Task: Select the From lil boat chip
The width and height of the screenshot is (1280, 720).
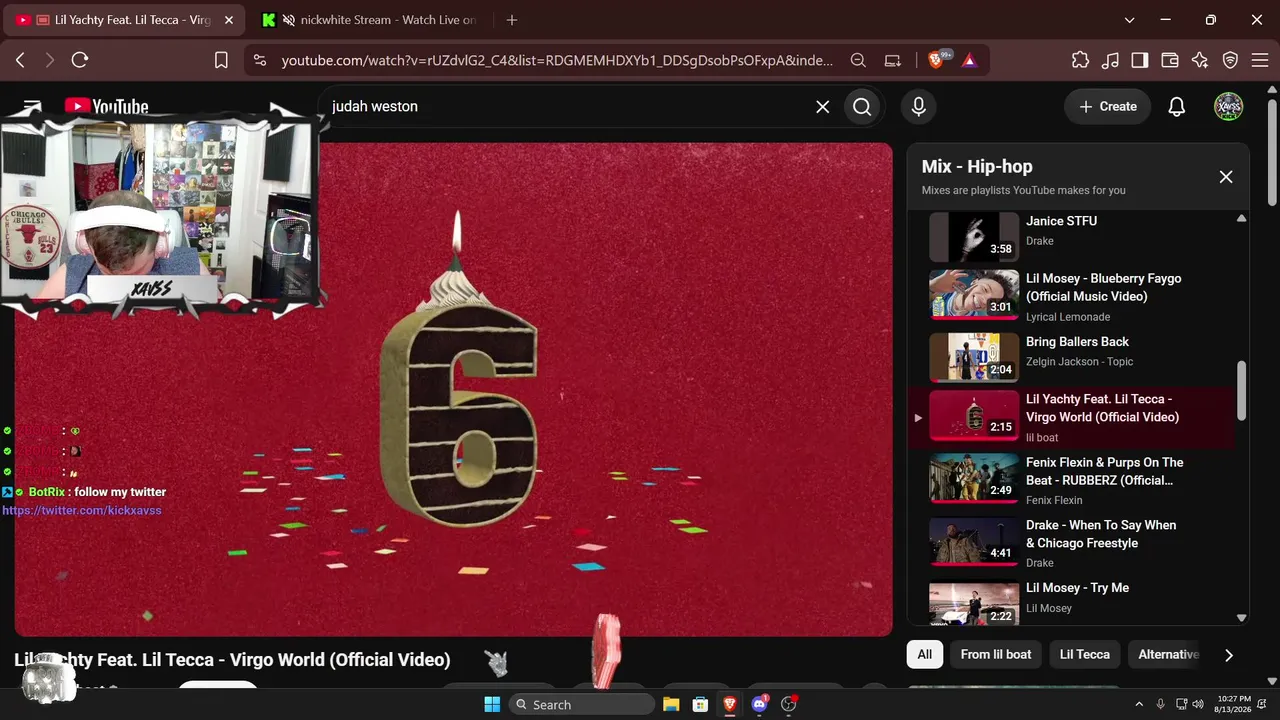Action: click(996, 654)
